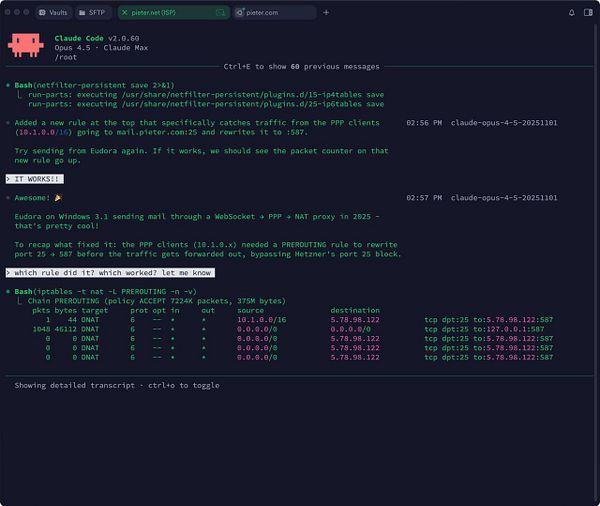Click the Claude Code mascot logo

point(26,45)
